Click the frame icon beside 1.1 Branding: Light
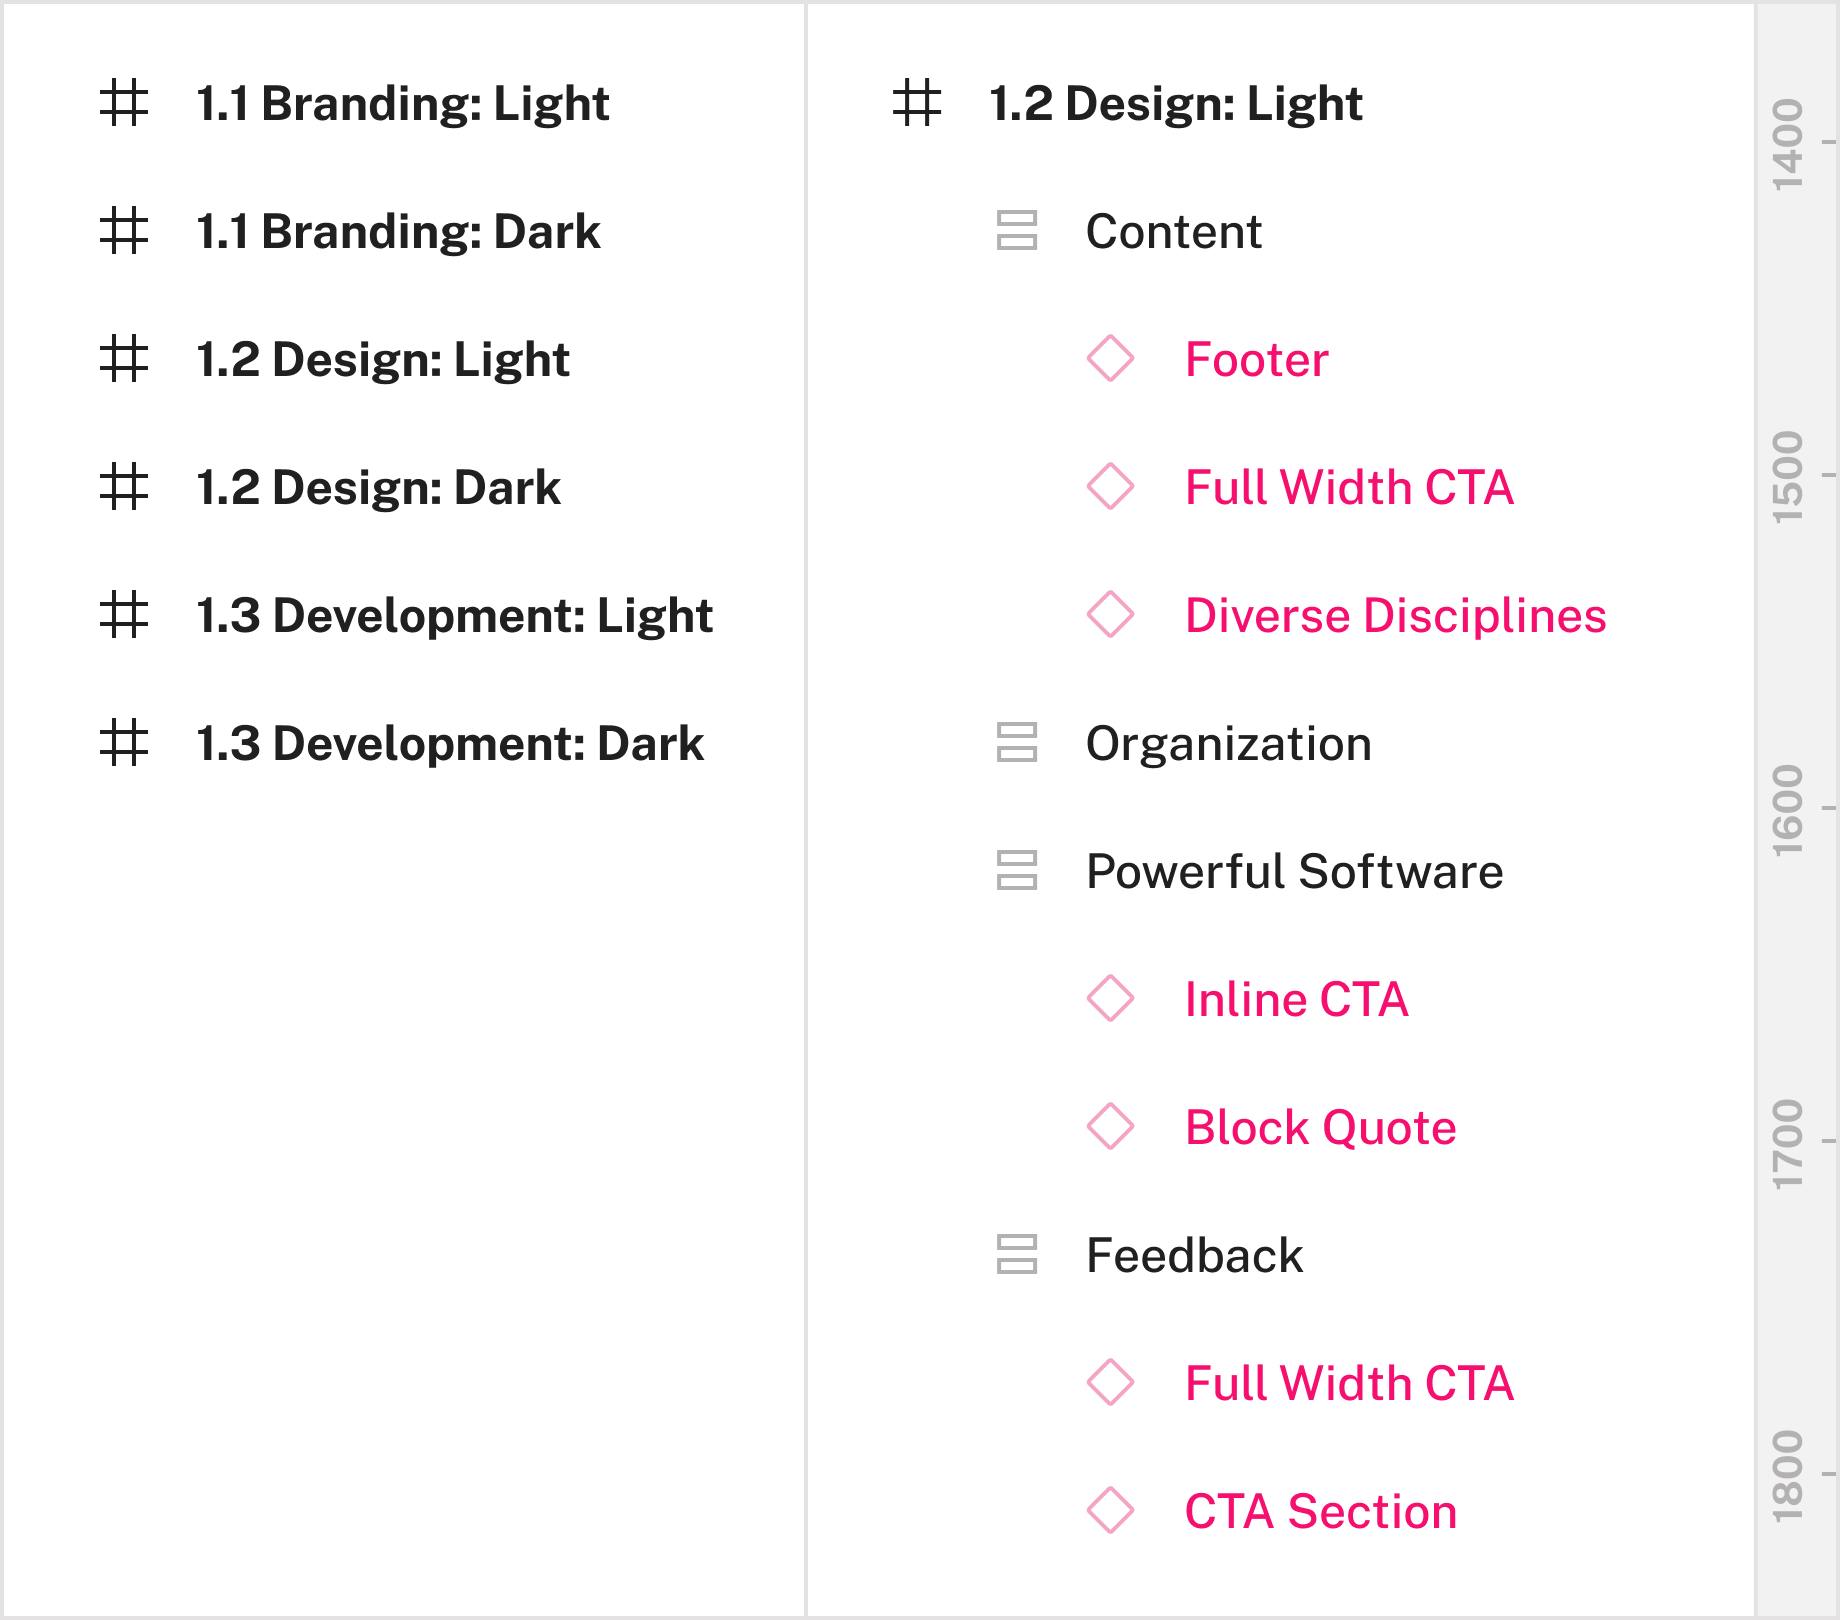1840x1620 pixels. (124, 104)
